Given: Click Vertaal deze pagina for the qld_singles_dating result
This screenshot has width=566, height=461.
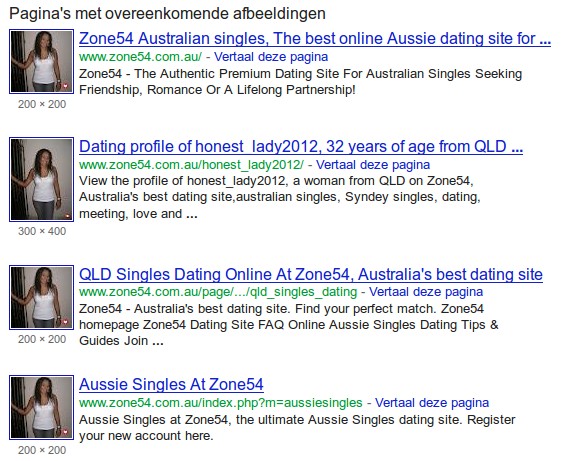Looking at the screenshot, I should point(426,292).
